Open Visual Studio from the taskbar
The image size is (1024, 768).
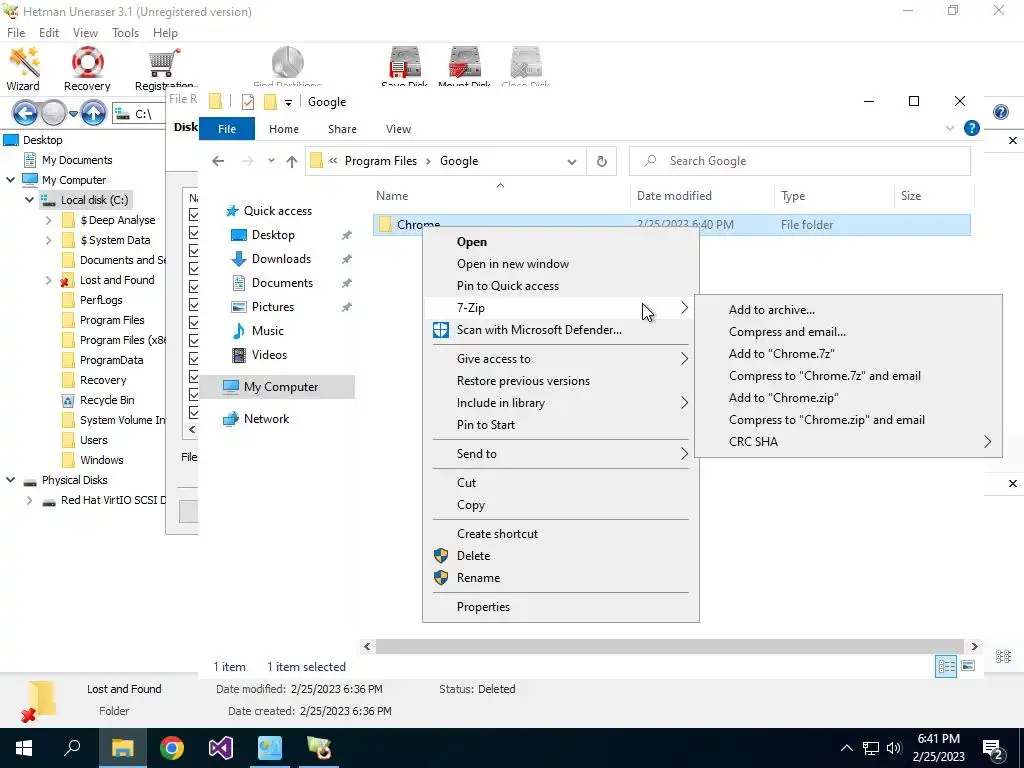[x=221, y=748]
